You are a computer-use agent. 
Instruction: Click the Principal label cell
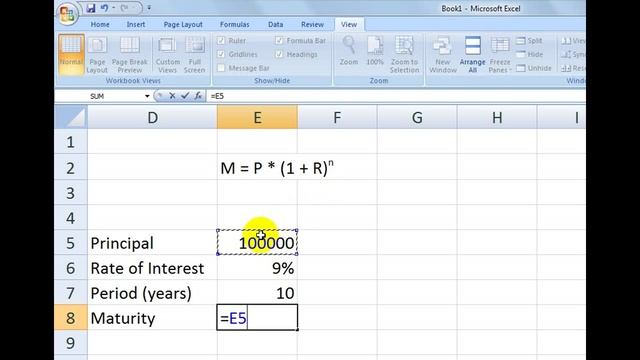[x=152, y=243]
